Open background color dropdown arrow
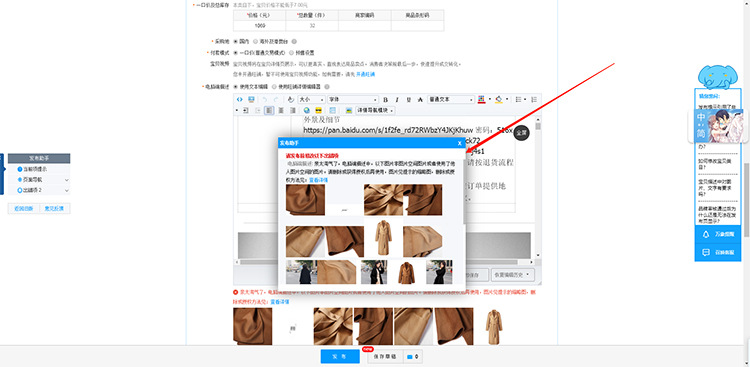 click(x=507, y=100)
